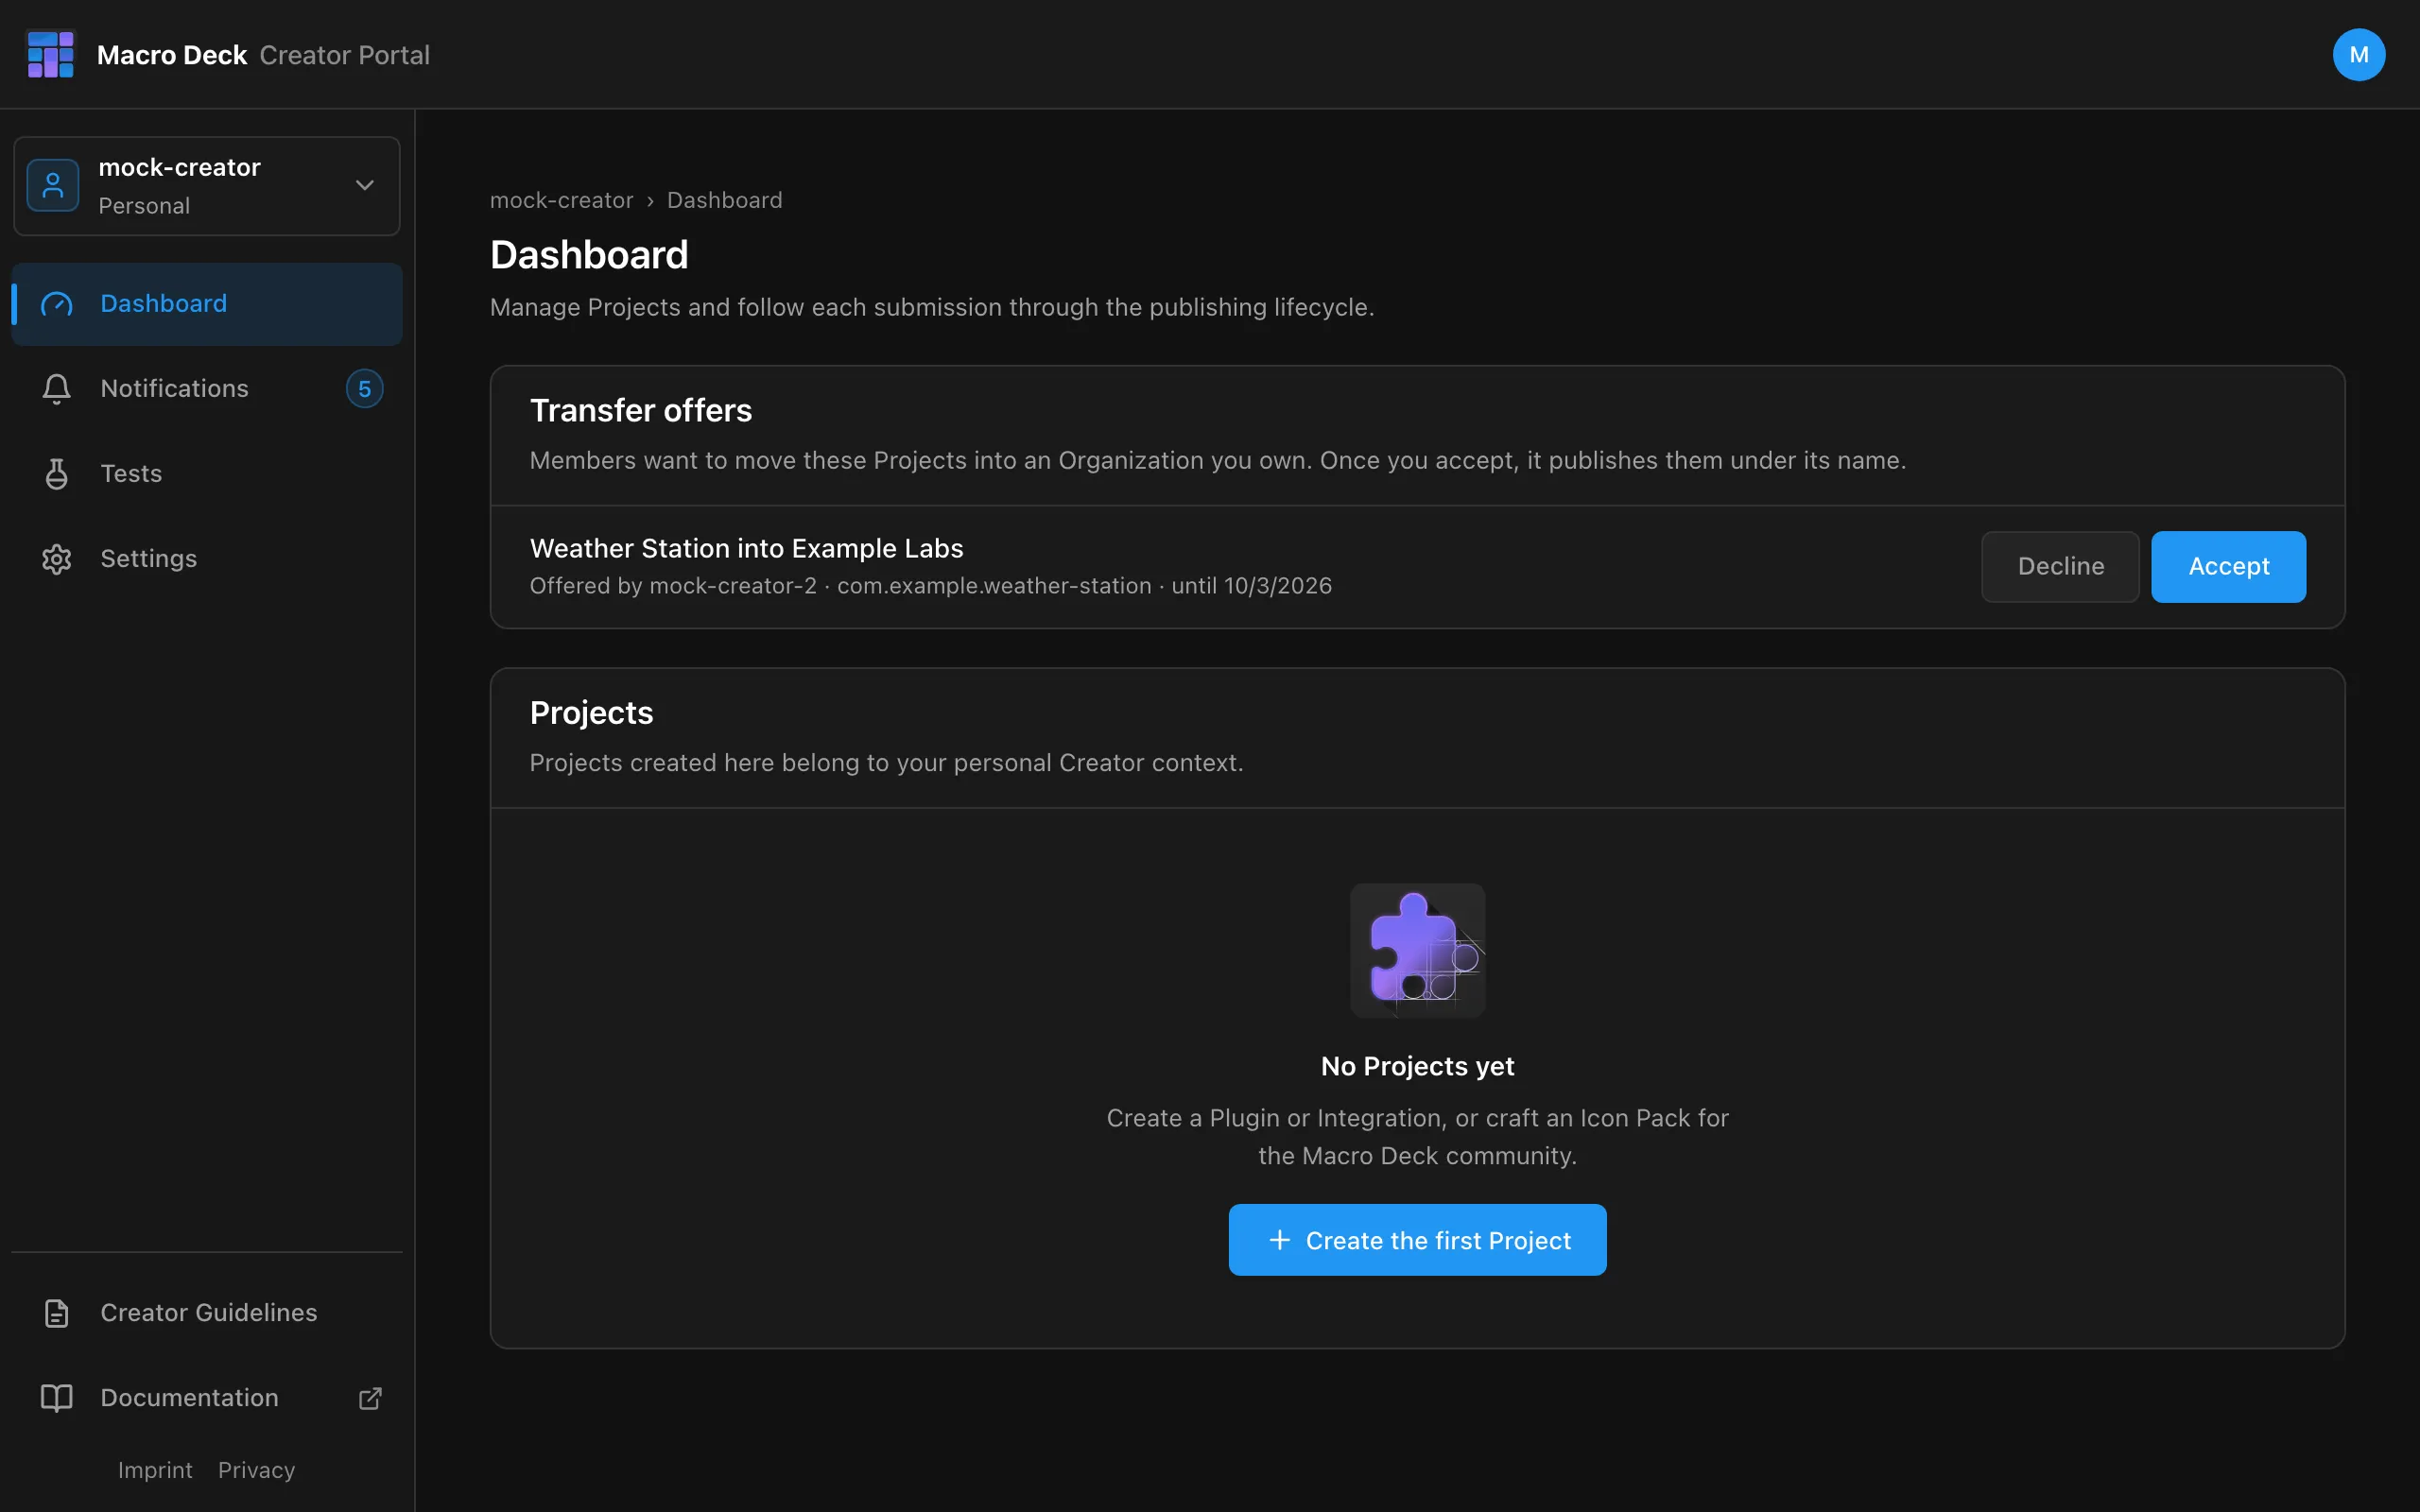The image size is (2420, 1512).
Task: Open the Dashboard sidebar item
Action: (x=207, y=304)
